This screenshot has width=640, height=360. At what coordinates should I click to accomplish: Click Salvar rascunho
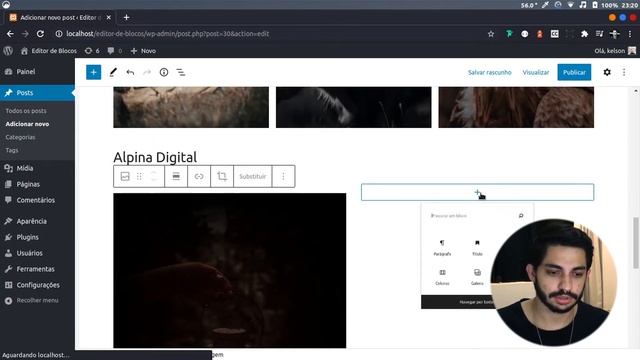(x=489, y=72)
